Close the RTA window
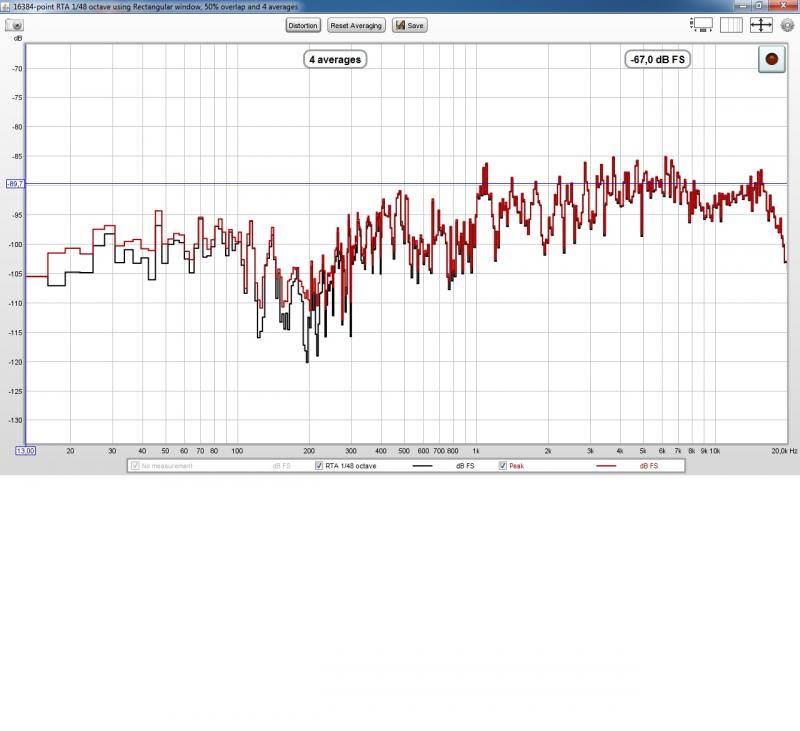Viewport: 800px width, 731px height. click(x=784, y=5)
